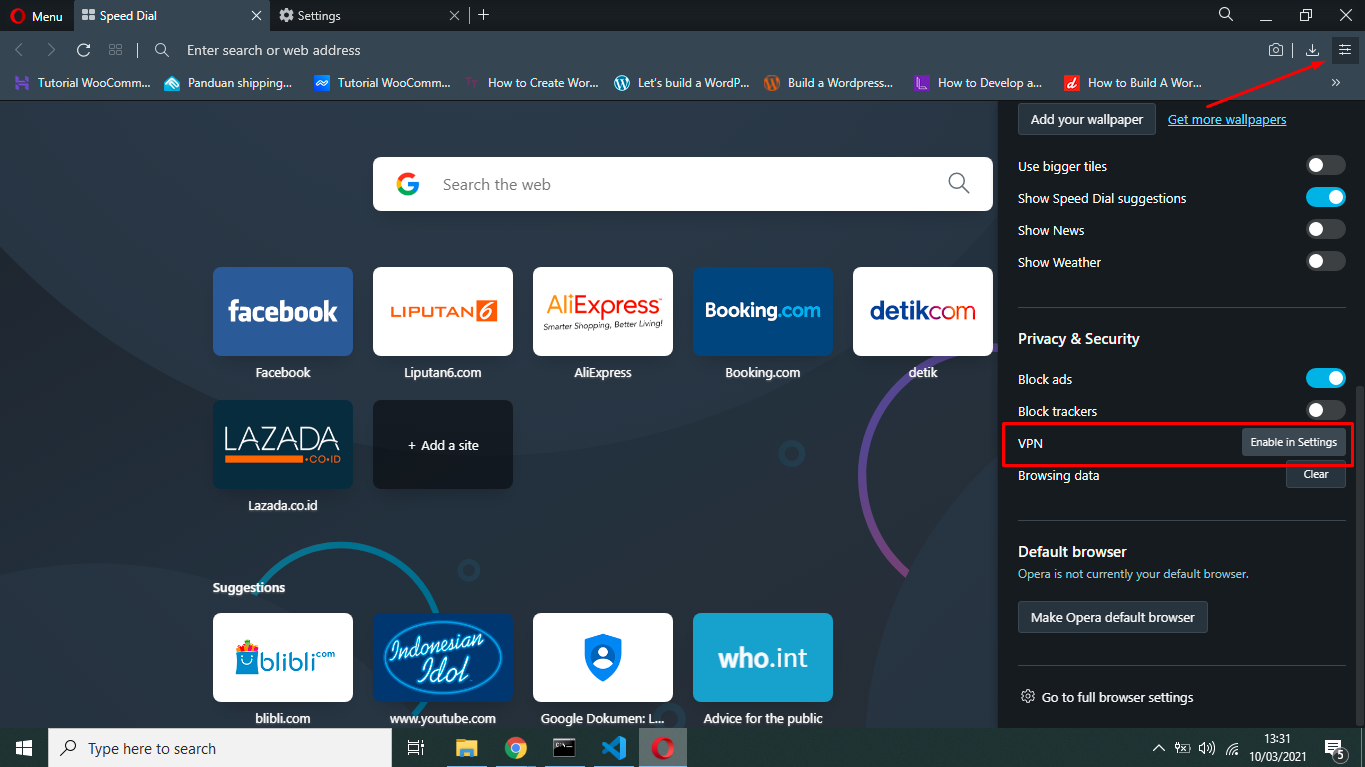Click the Google search box
Viewport: 1365px width, 767px height.
click(x=683, y=184)
